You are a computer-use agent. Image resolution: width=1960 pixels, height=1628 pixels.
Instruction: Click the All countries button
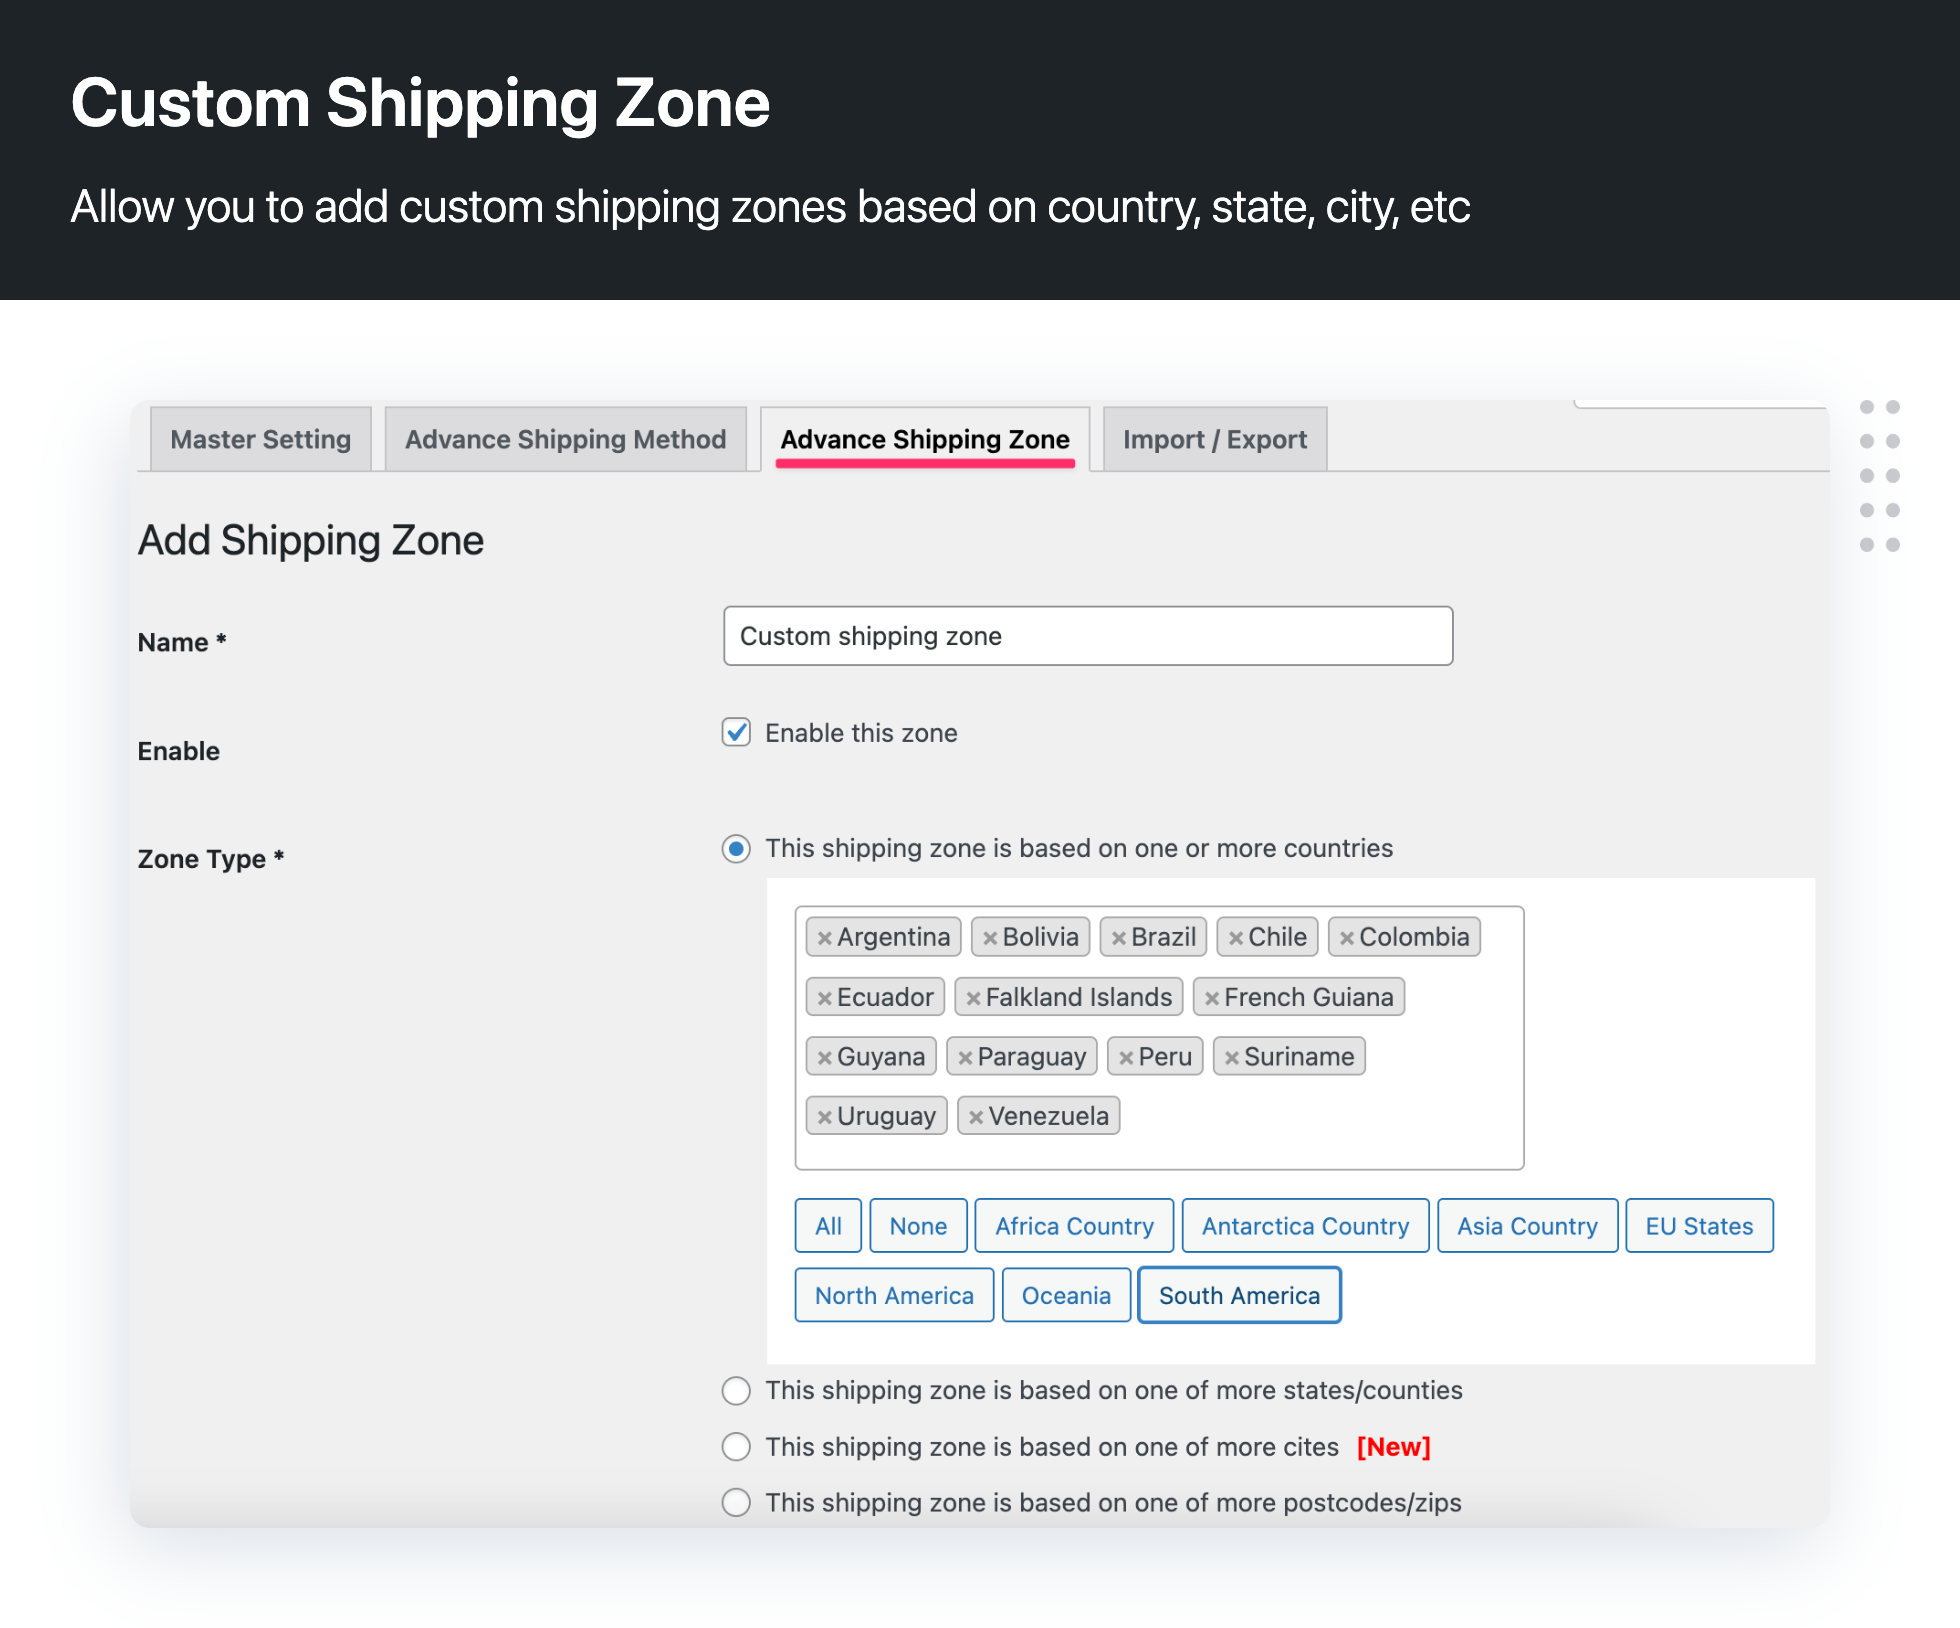(x=827, y=1225)
